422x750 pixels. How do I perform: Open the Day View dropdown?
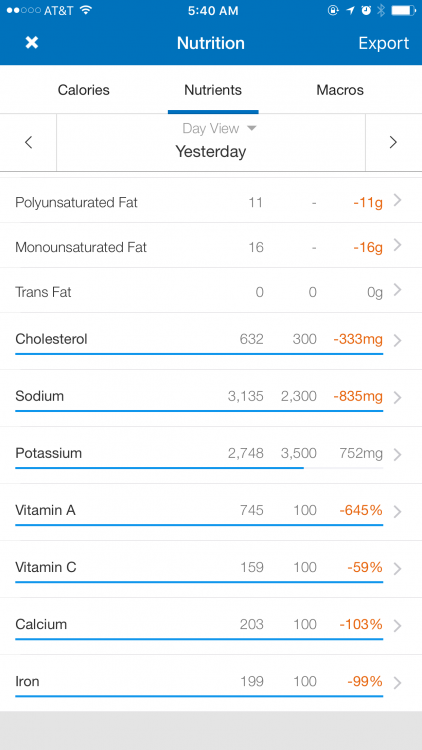(220, 128)
